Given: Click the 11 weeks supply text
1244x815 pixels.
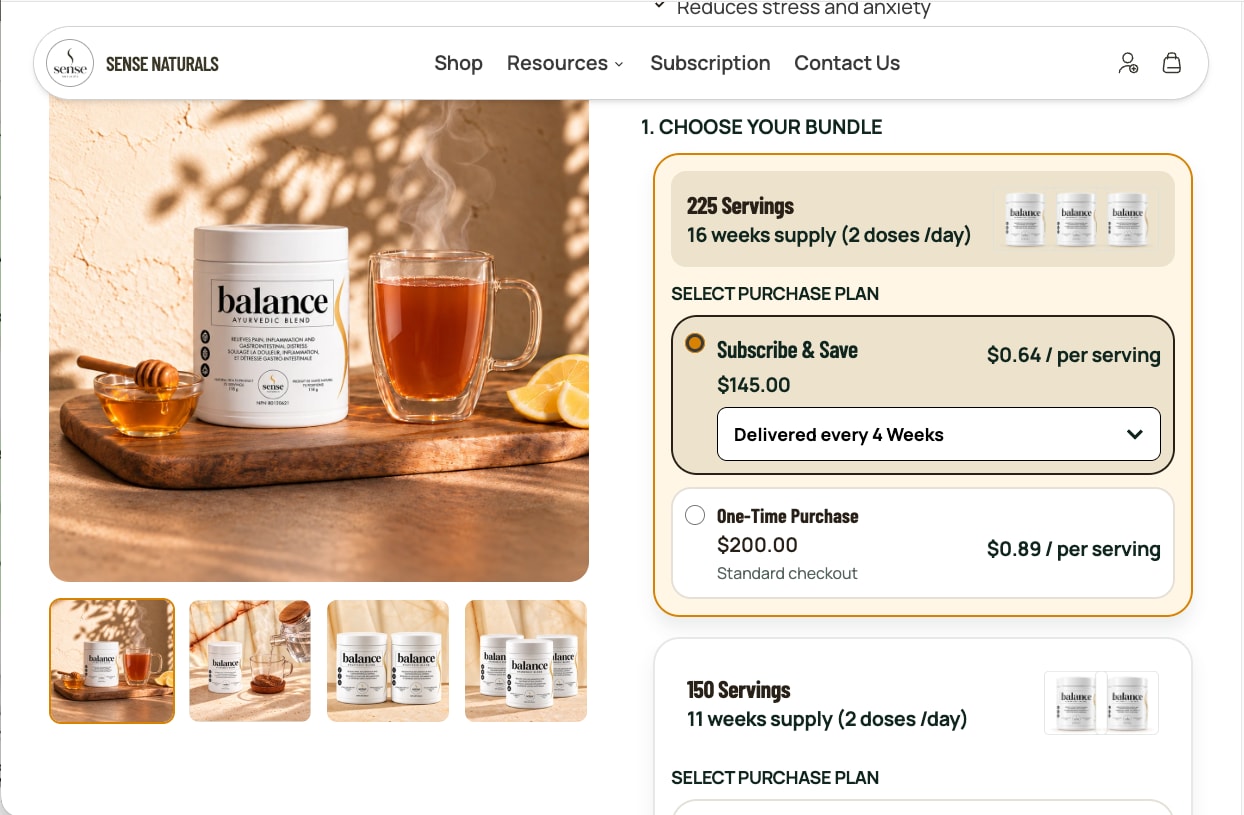Looking at the screenshot, I should (826, 720).
